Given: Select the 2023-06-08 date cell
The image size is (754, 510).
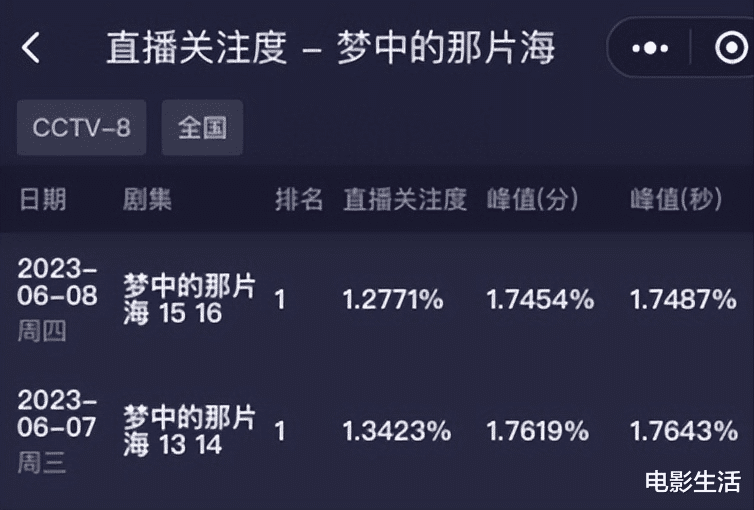Looking at the screenshot, I should point(58,283).
